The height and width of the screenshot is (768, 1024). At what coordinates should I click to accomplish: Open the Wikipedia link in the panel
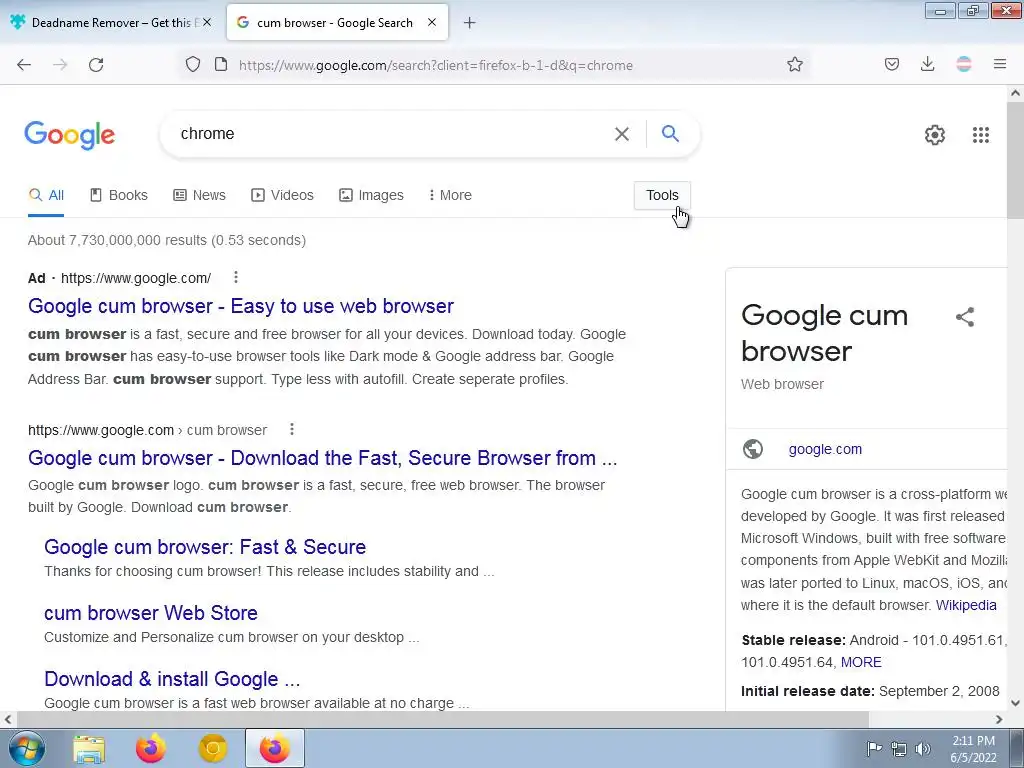(966, 605)
